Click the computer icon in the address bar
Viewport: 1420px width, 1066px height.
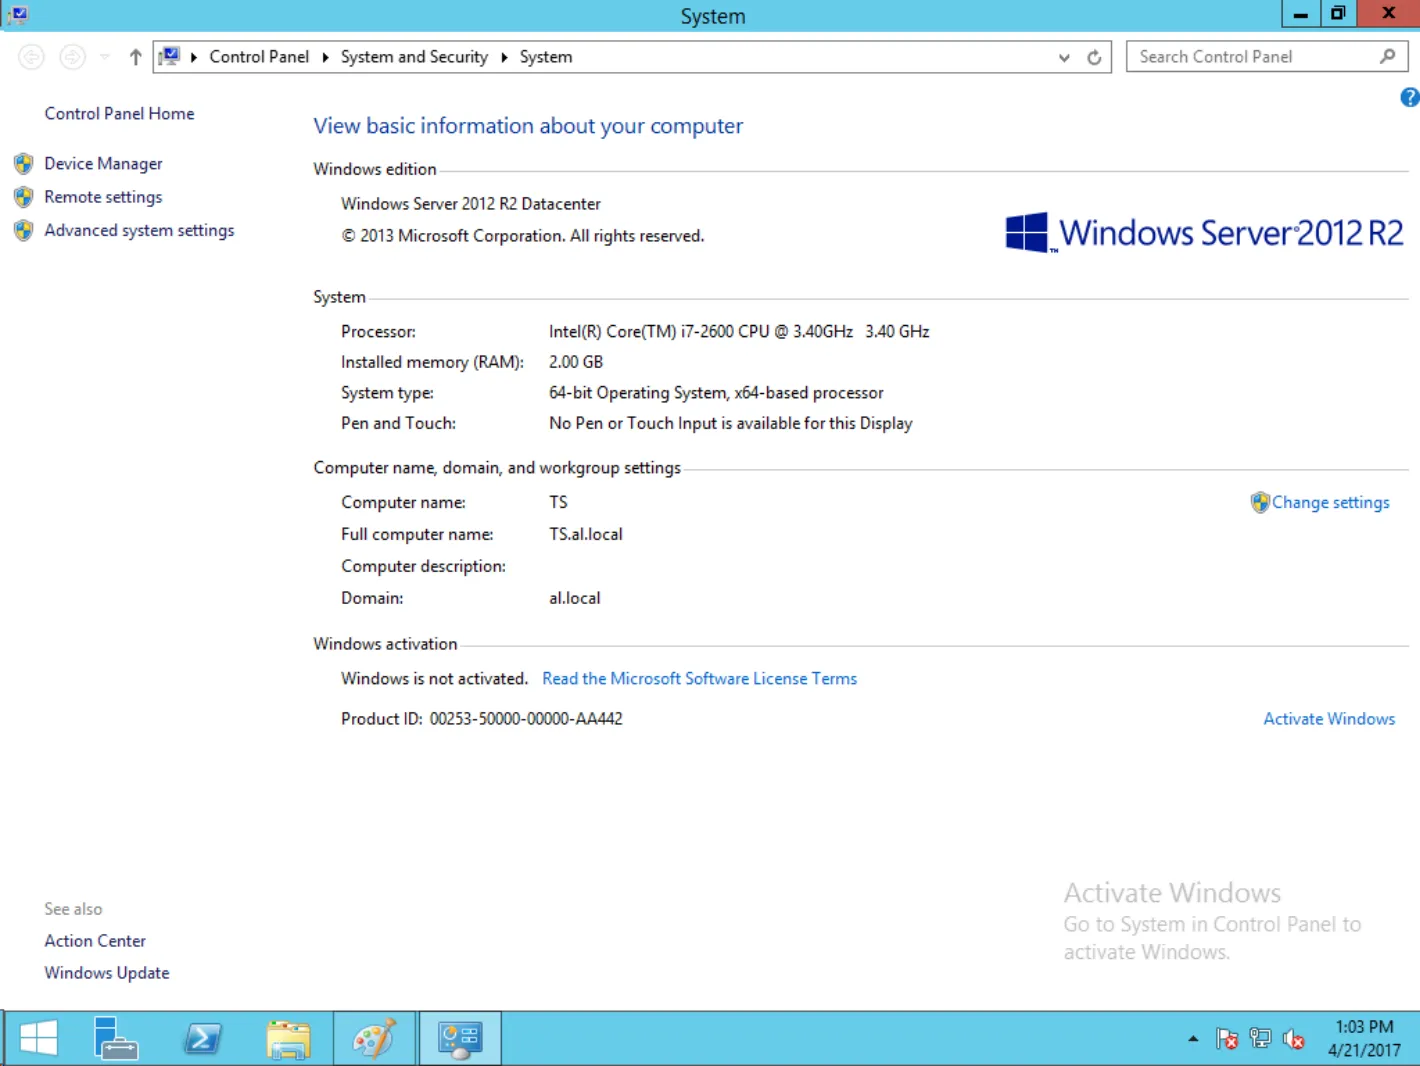coord(170,57)
